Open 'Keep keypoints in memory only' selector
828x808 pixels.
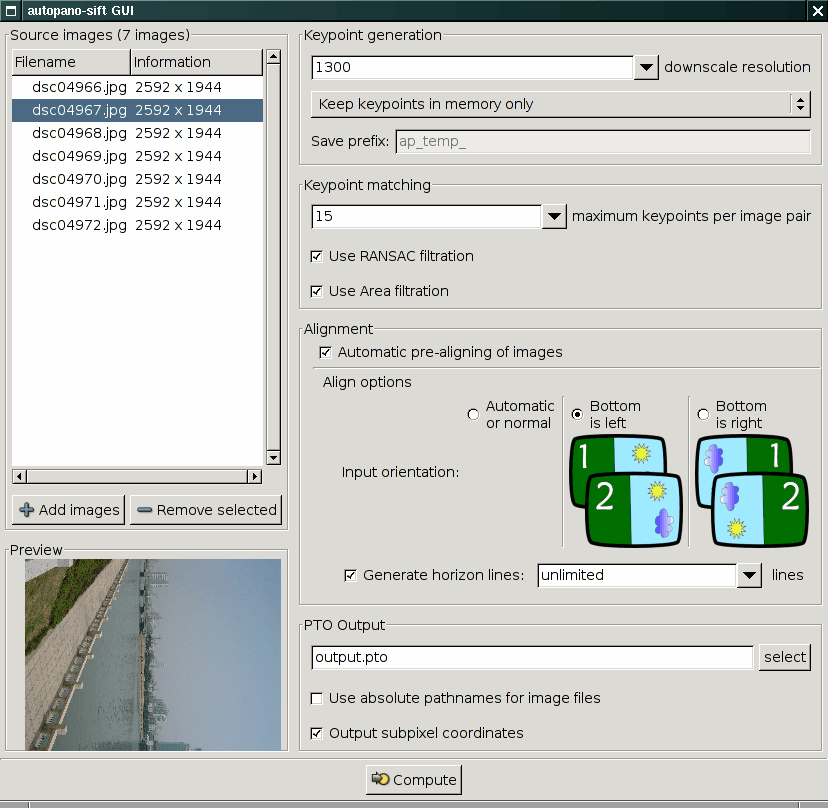pyautogui.click(x=560, y=104)
